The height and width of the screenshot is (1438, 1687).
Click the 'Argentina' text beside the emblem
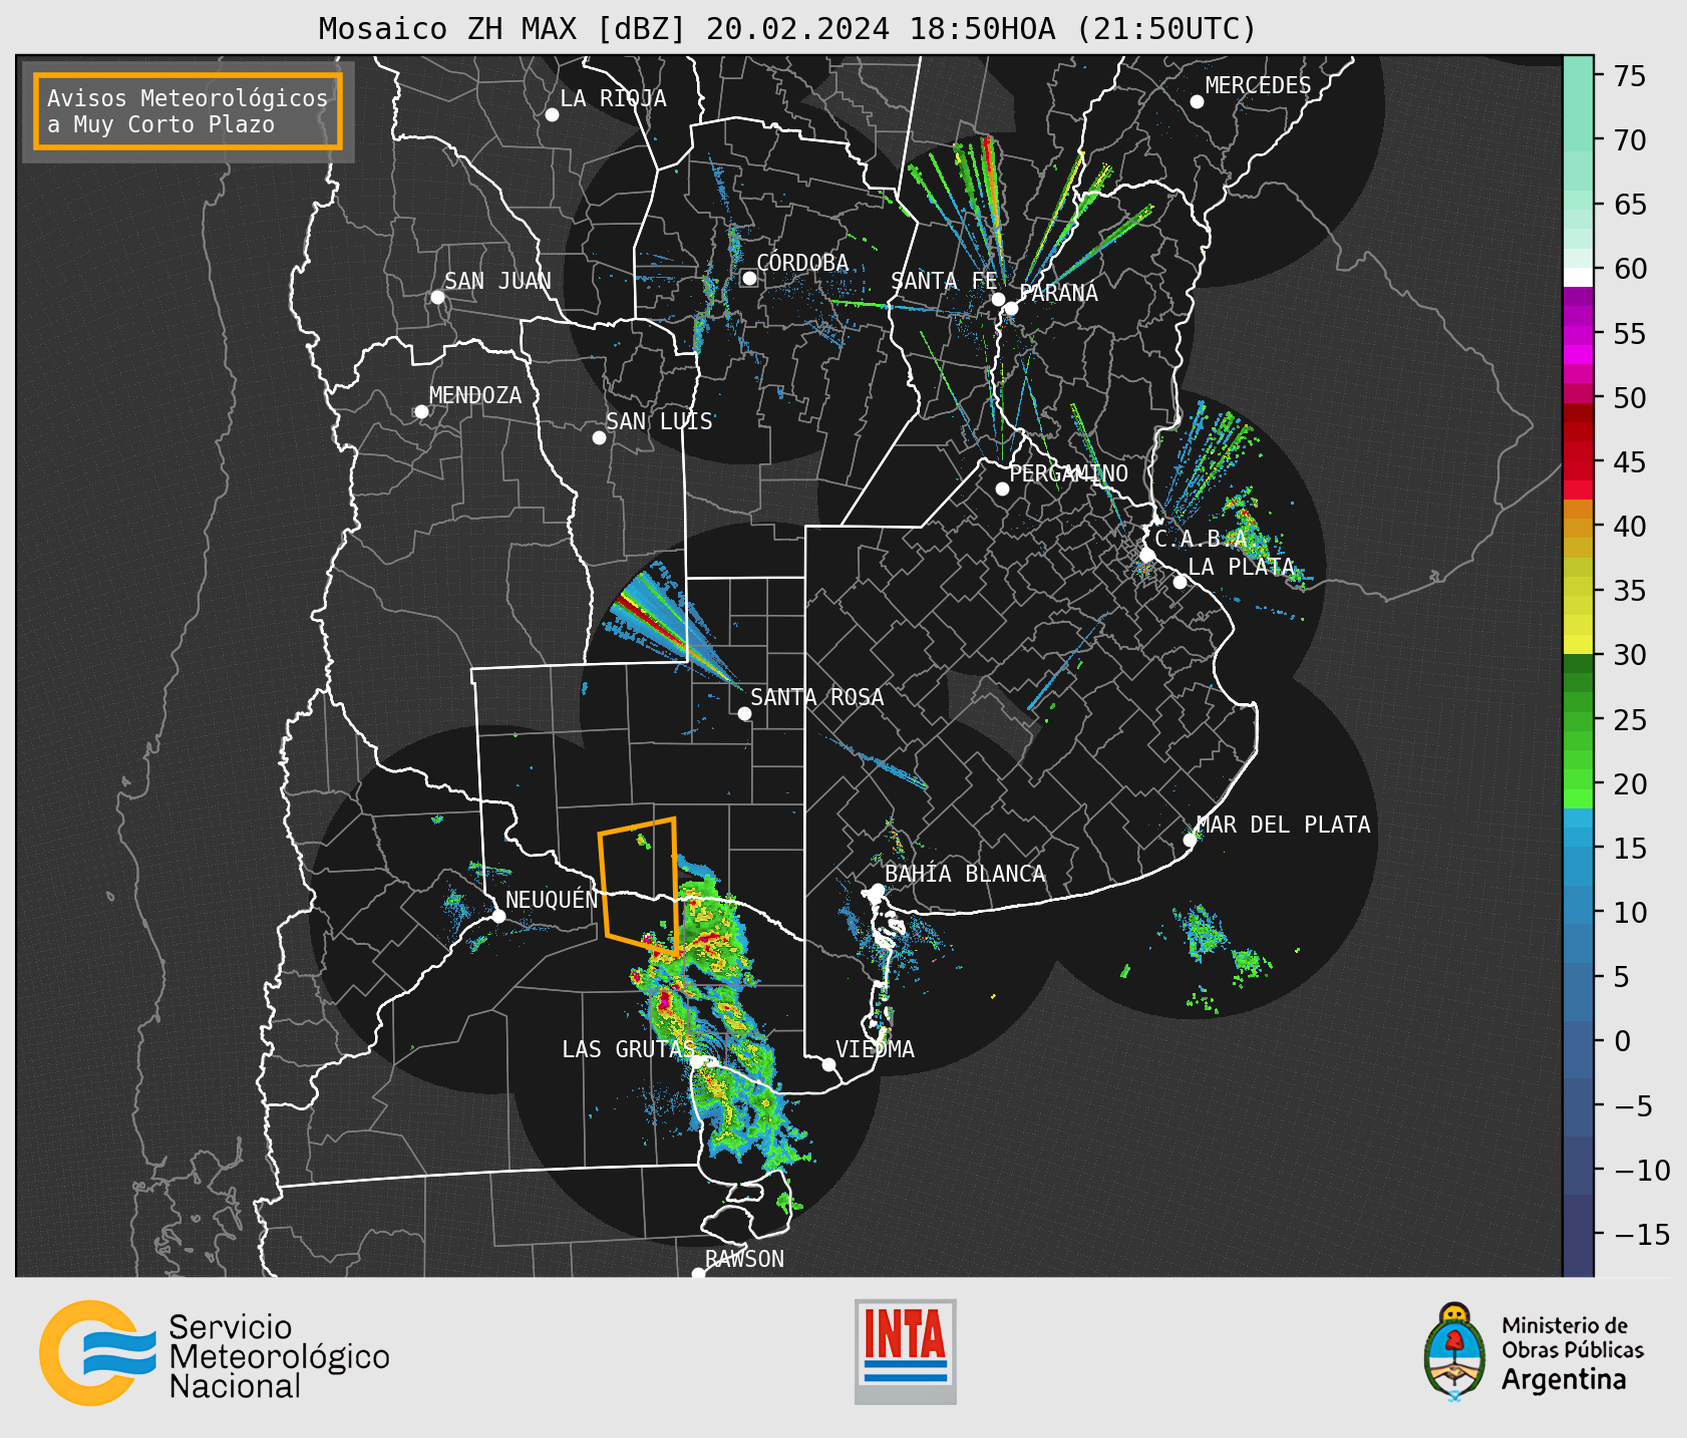pyautogui.click(x=1564, y=1380)
